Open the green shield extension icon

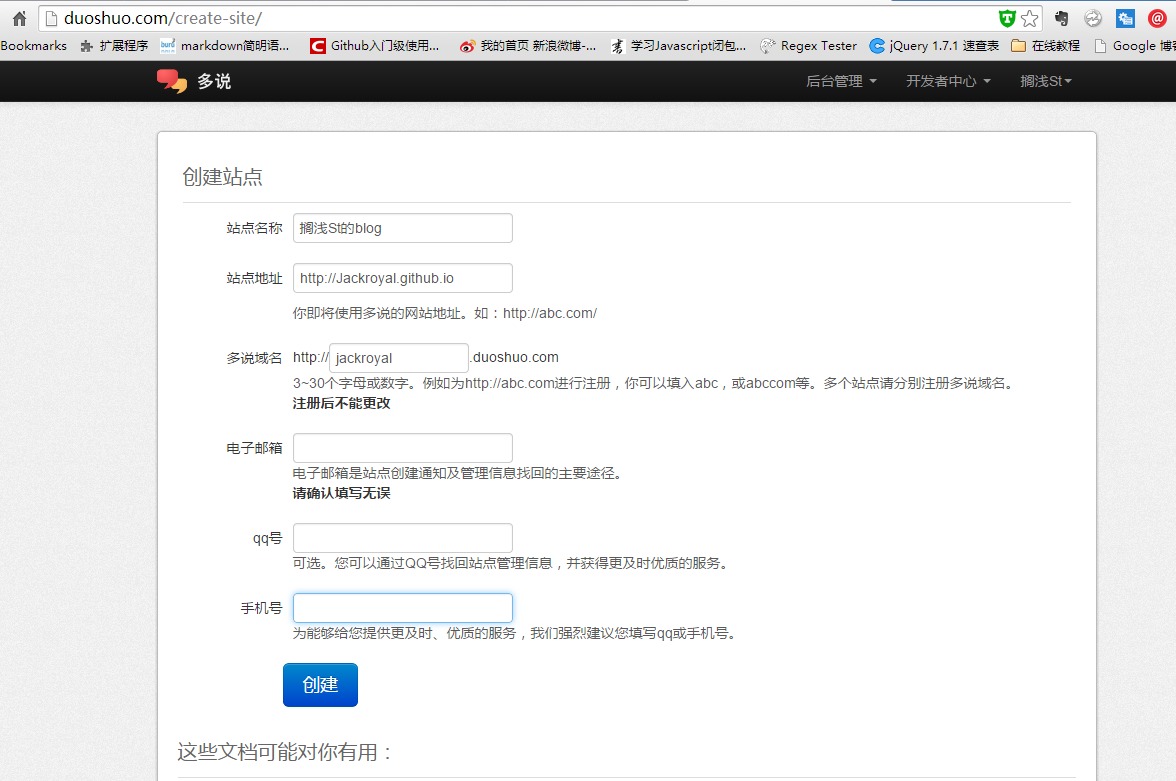(x=1007, y=18)
